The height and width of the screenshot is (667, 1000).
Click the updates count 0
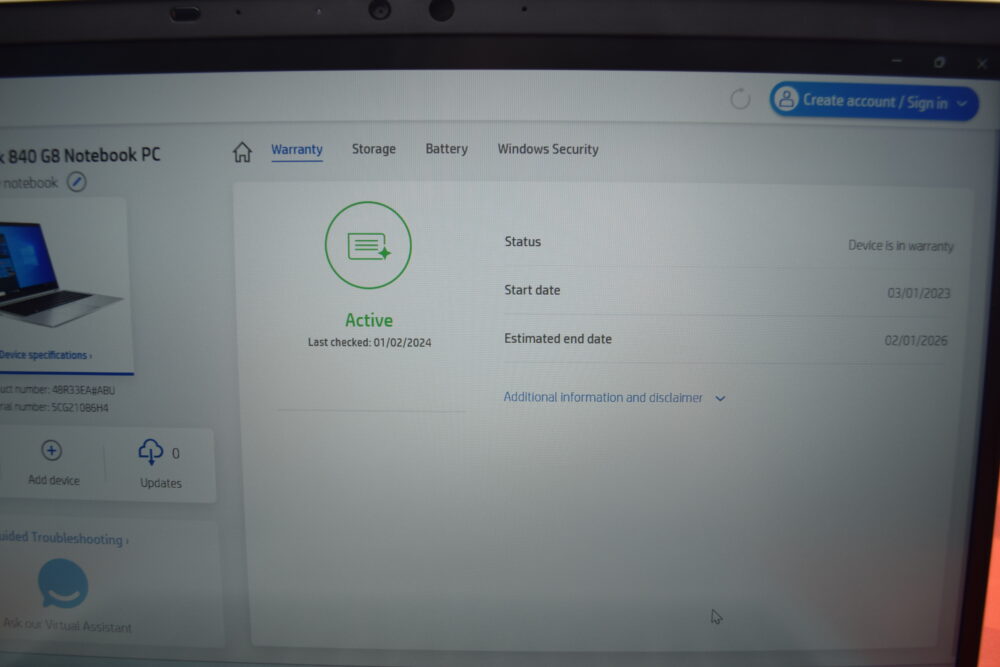(175, 453)
